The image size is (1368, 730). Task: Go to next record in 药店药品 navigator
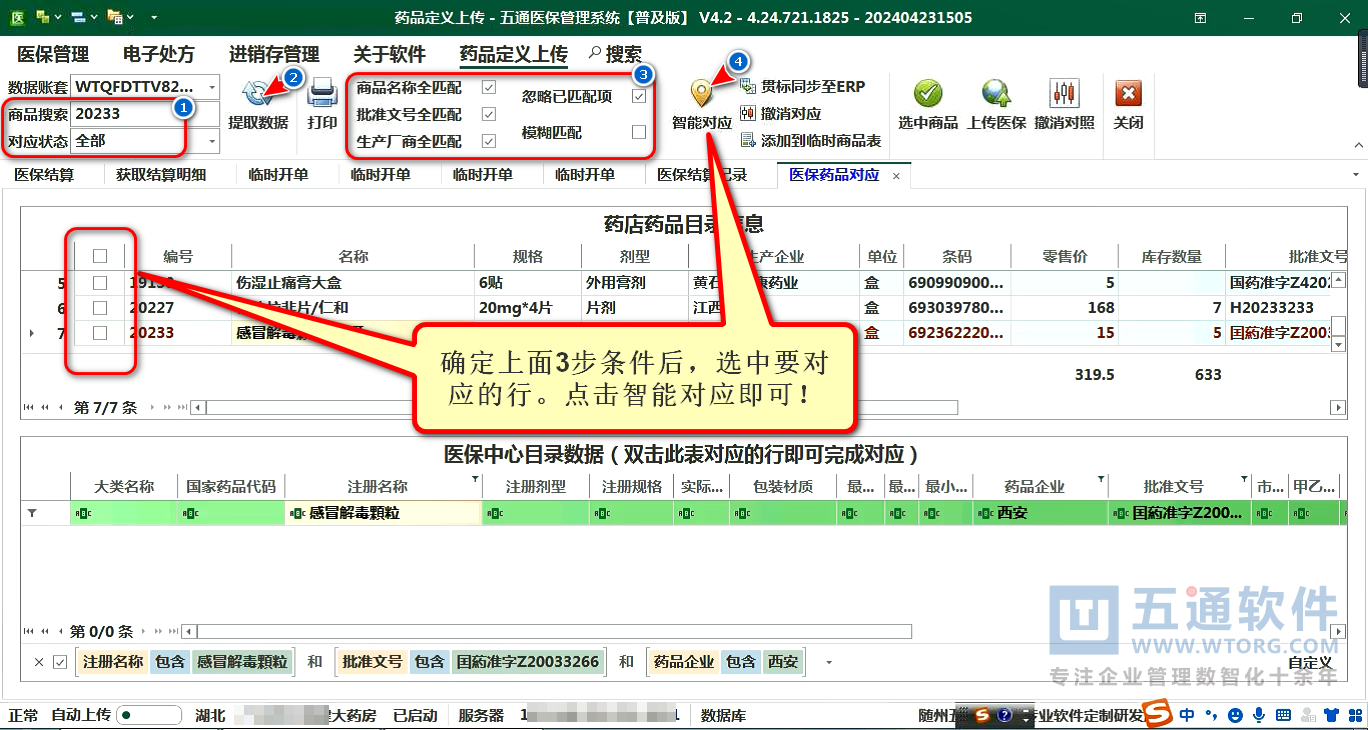pyautogui.click(x=153, y=408)
